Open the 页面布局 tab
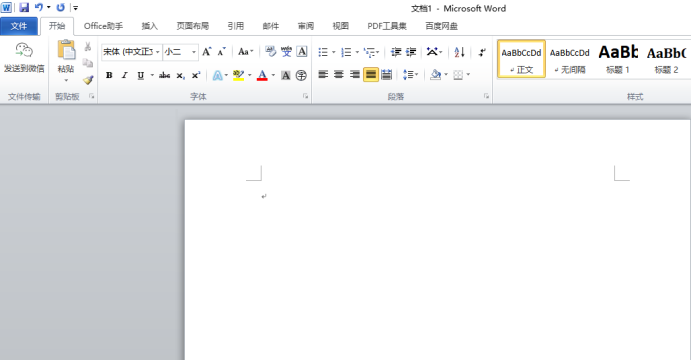692x360 pixels. (x=192, y=26)
